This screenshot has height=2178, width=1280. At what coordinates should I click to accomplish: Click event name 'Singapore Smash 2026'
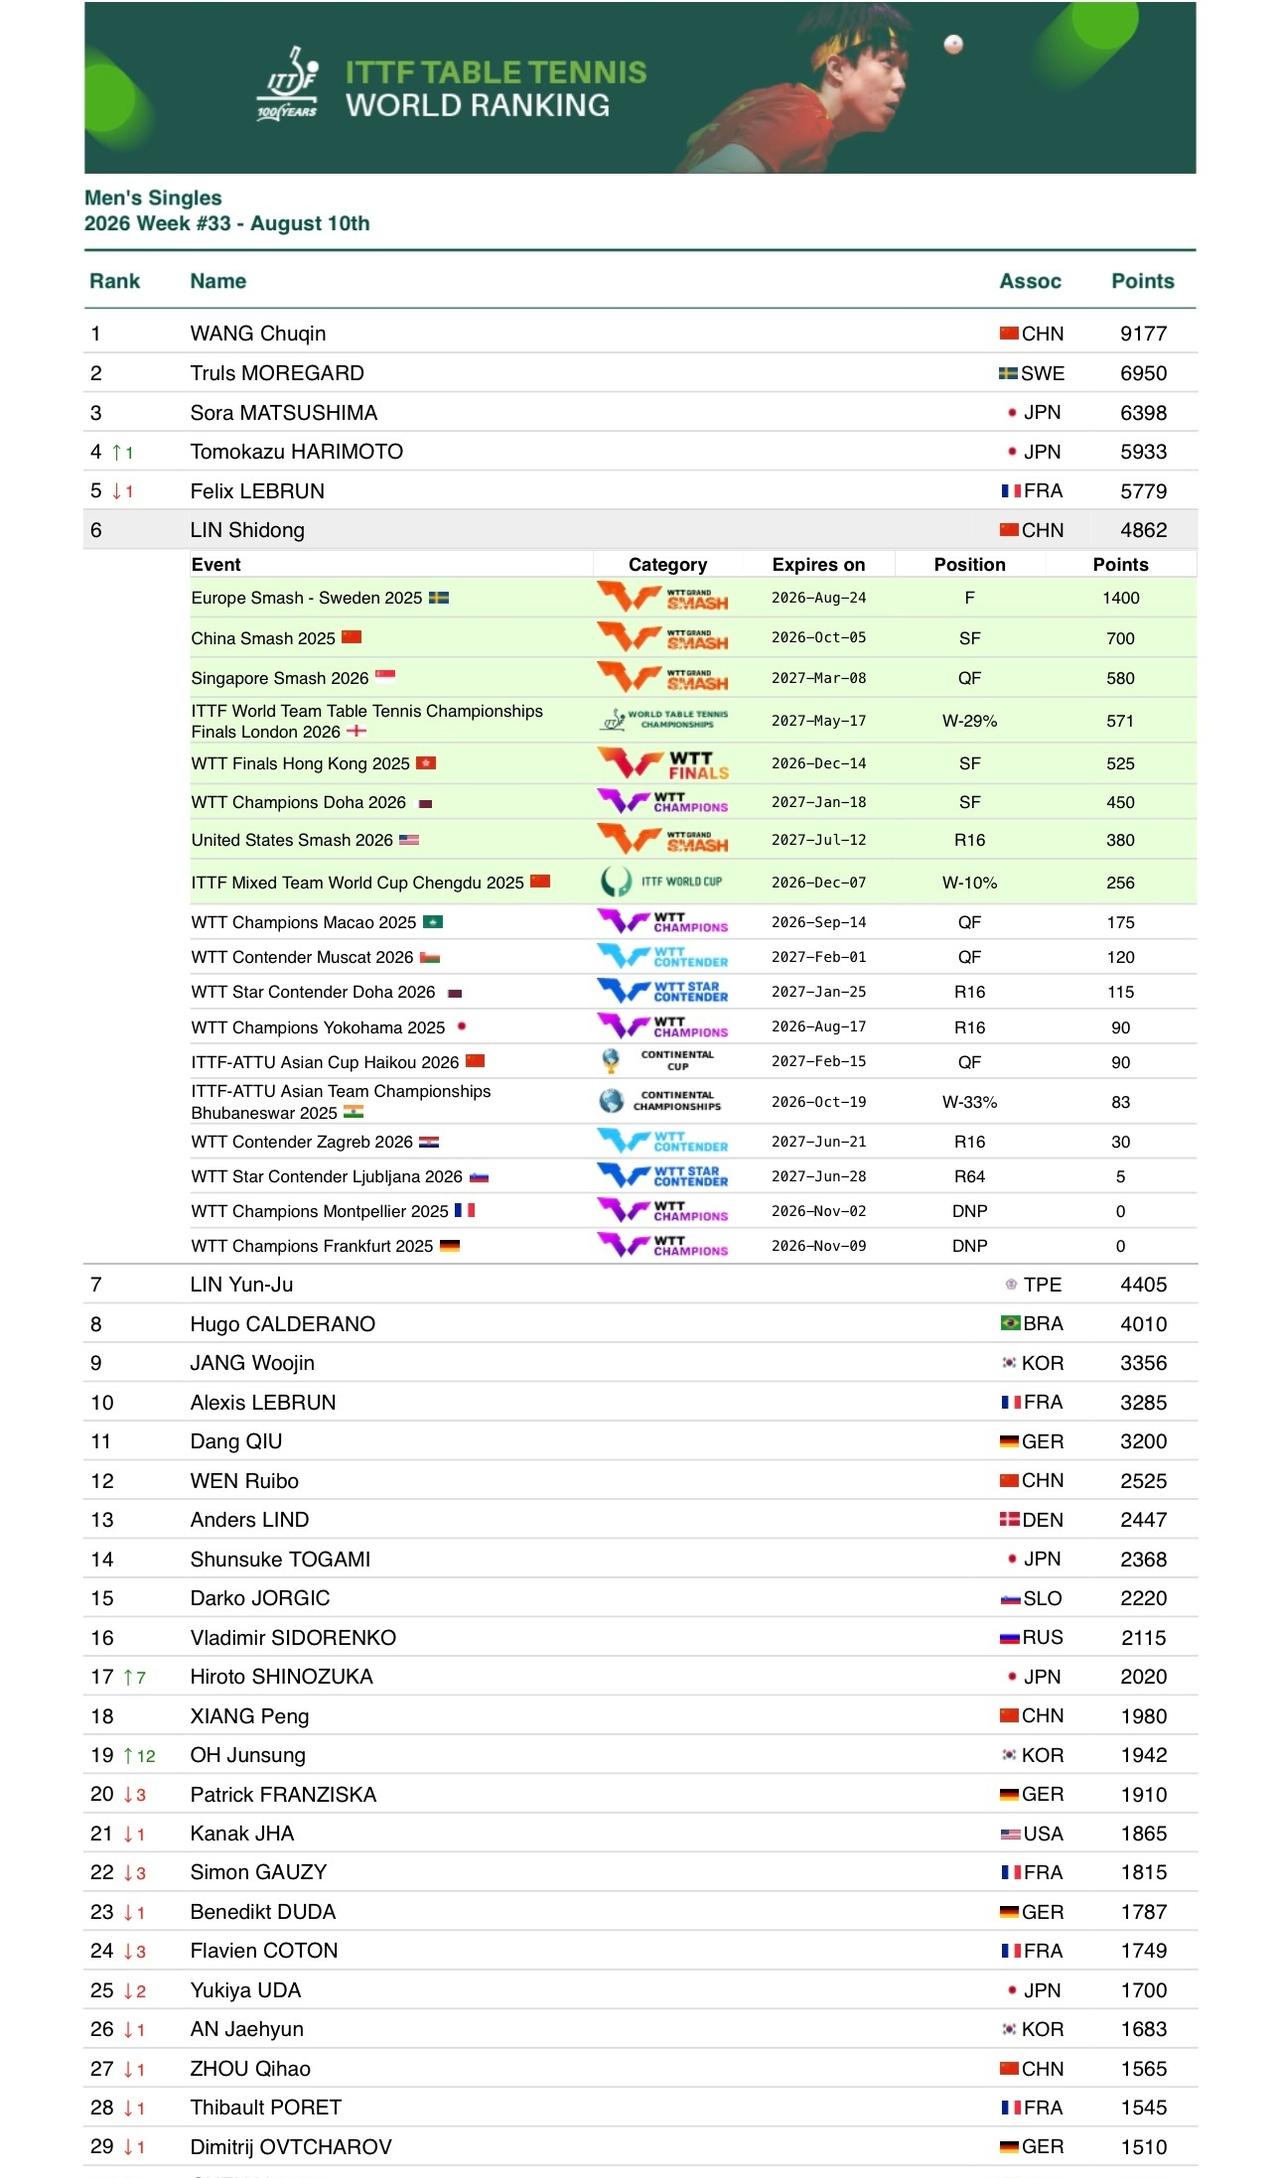pyautogui.click(x=280, y=678)
